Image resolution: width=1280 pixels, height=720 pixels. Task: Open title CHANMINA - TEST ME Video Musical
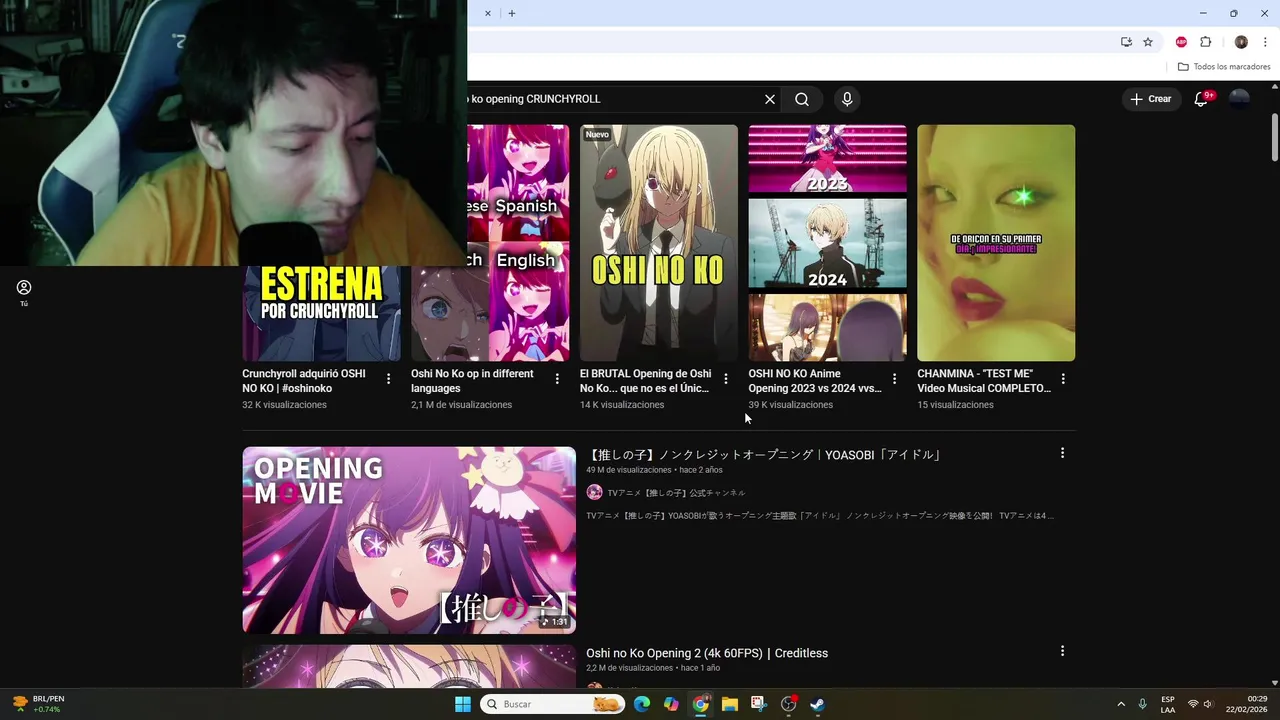pos(984,381)
